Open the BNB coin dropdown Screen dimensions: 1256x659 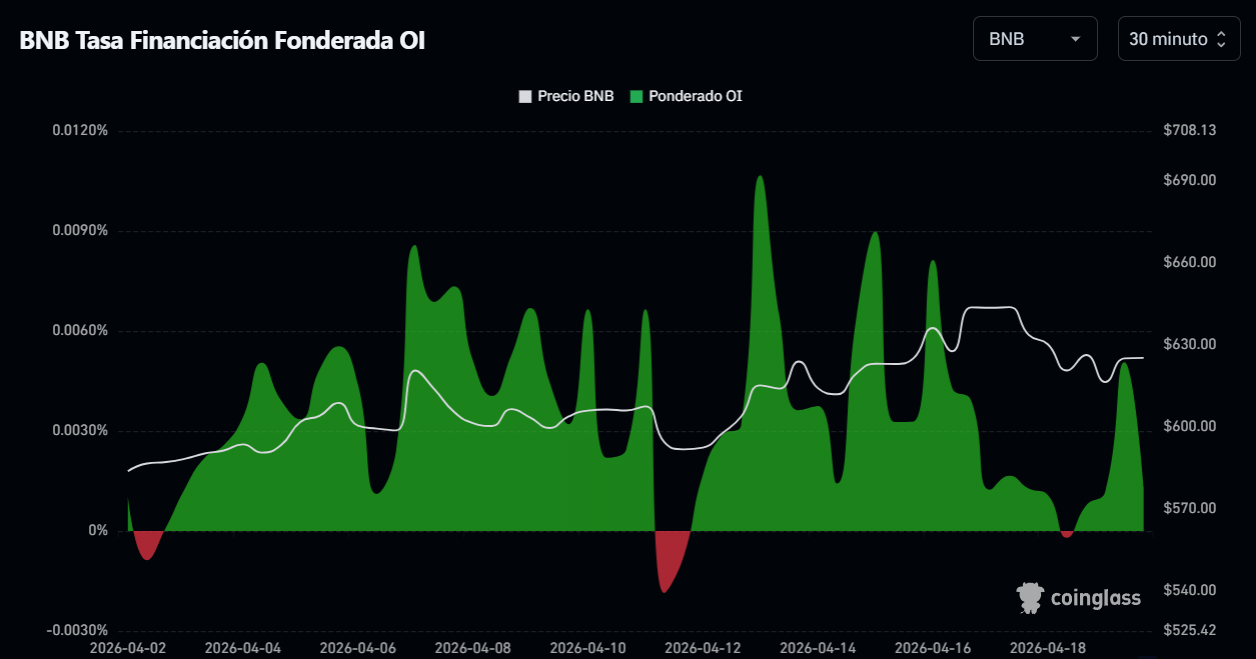click(x=1035, y=39)
